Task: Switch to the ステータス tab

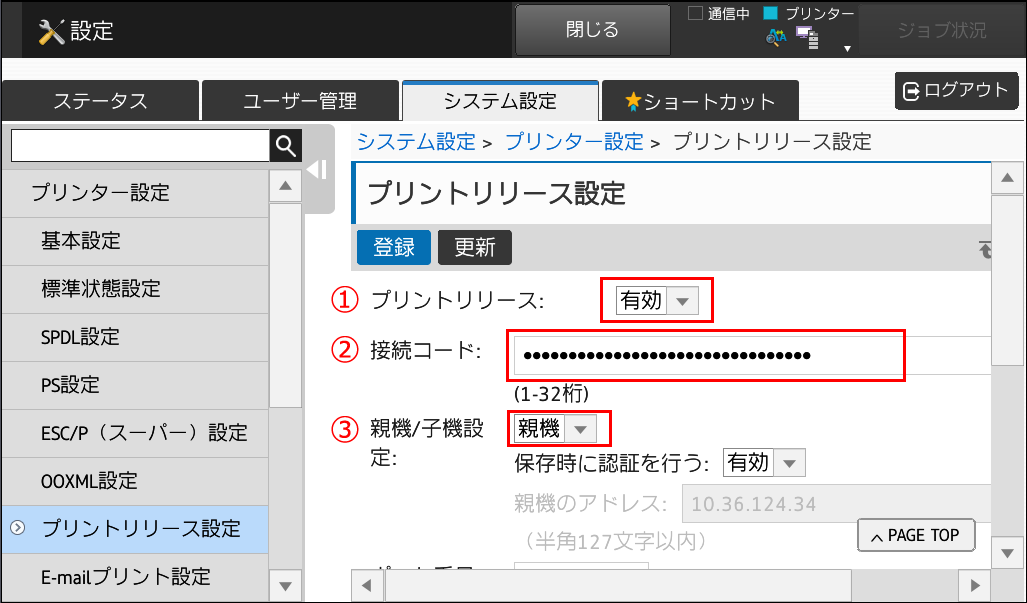Action: tap(100, 101)
